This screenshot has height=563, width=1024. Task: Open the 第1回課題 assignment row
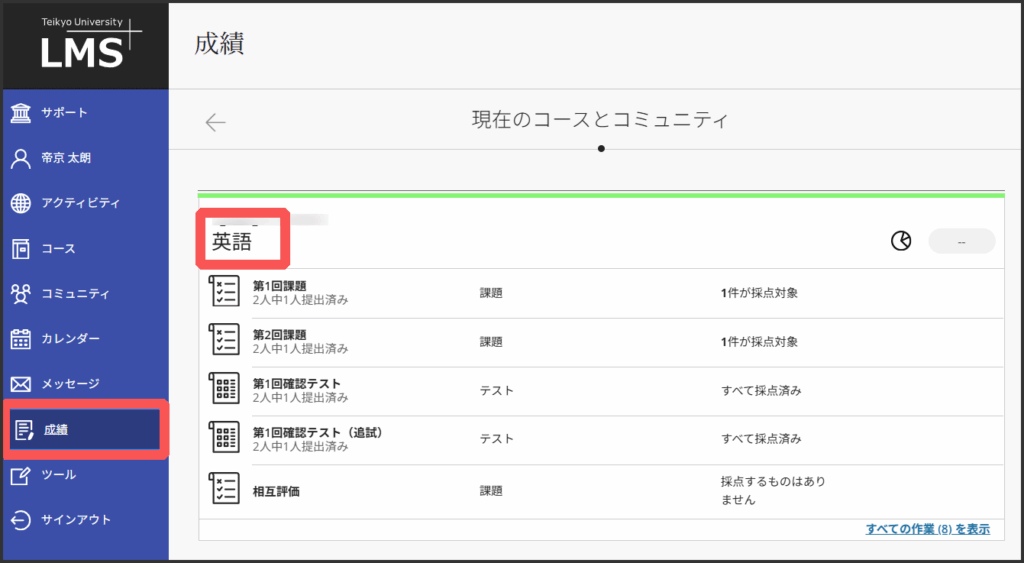tap(279, 286)
